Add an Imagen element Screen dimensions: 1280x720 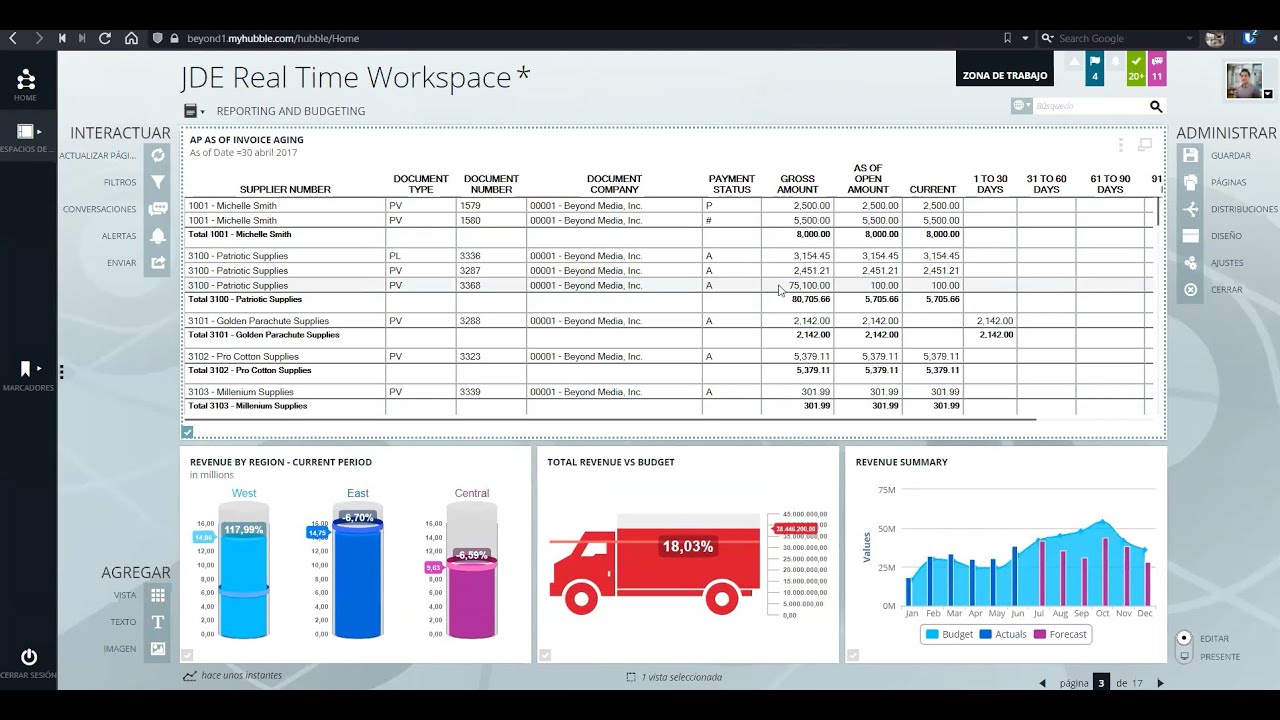pyautogui.click(x=158, y=649)
